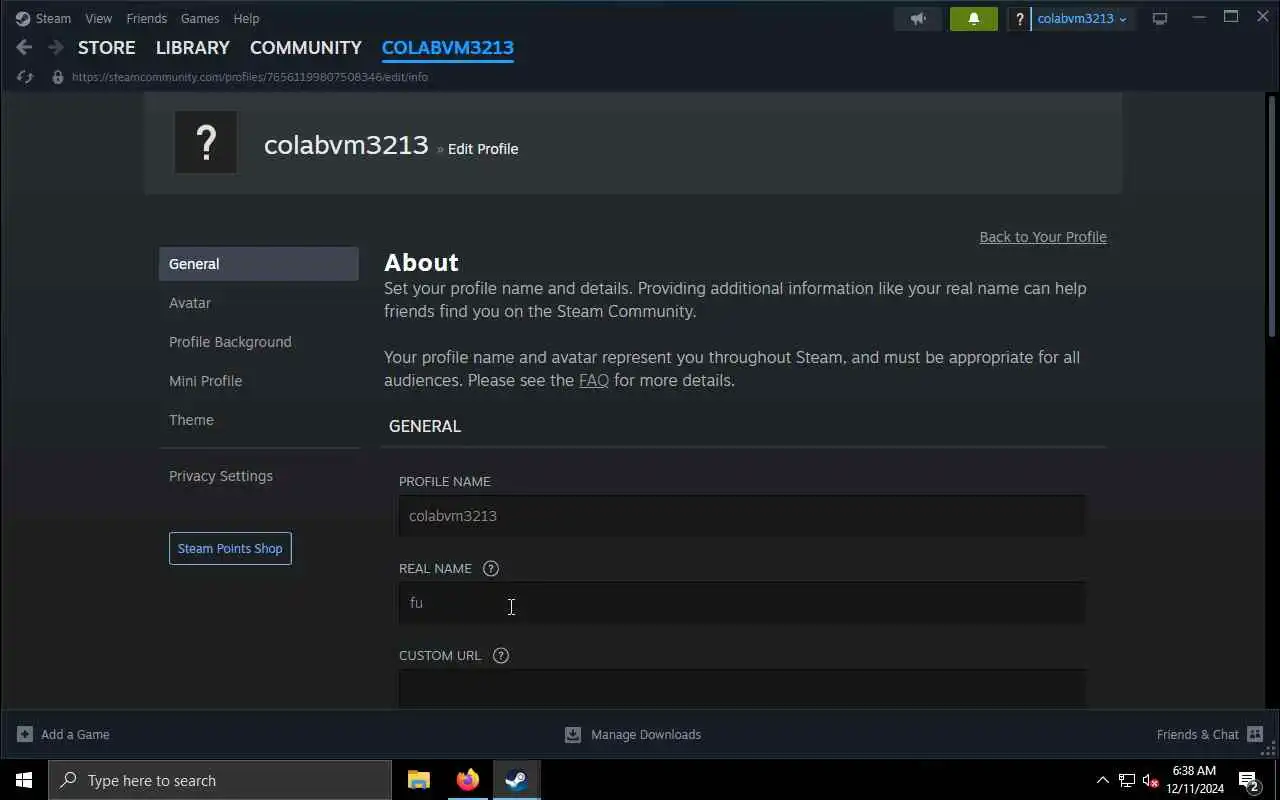
Task: Click the CUSTOM URL input field
Action: pyautogui.click(x=742, y=689)
